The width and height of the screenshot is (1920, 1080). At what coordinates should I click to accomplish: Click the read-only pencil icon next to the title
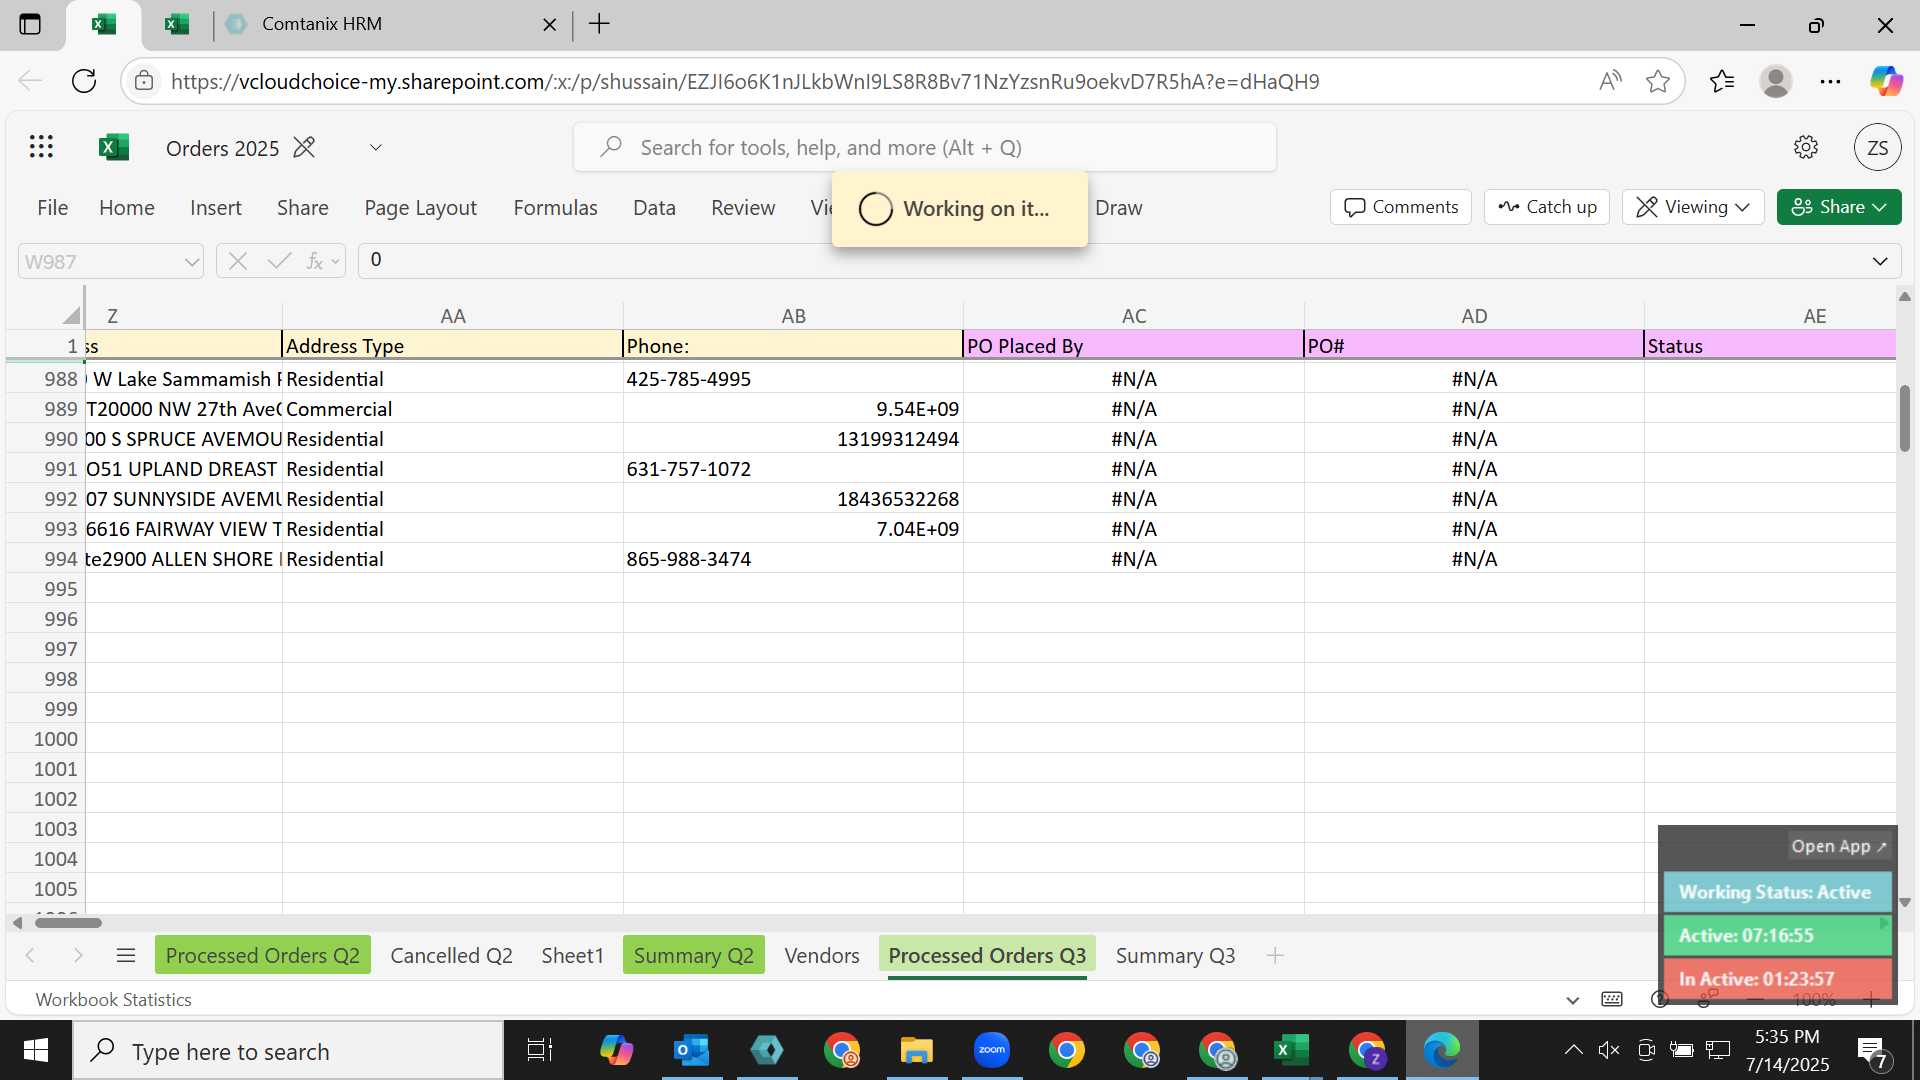304,147
